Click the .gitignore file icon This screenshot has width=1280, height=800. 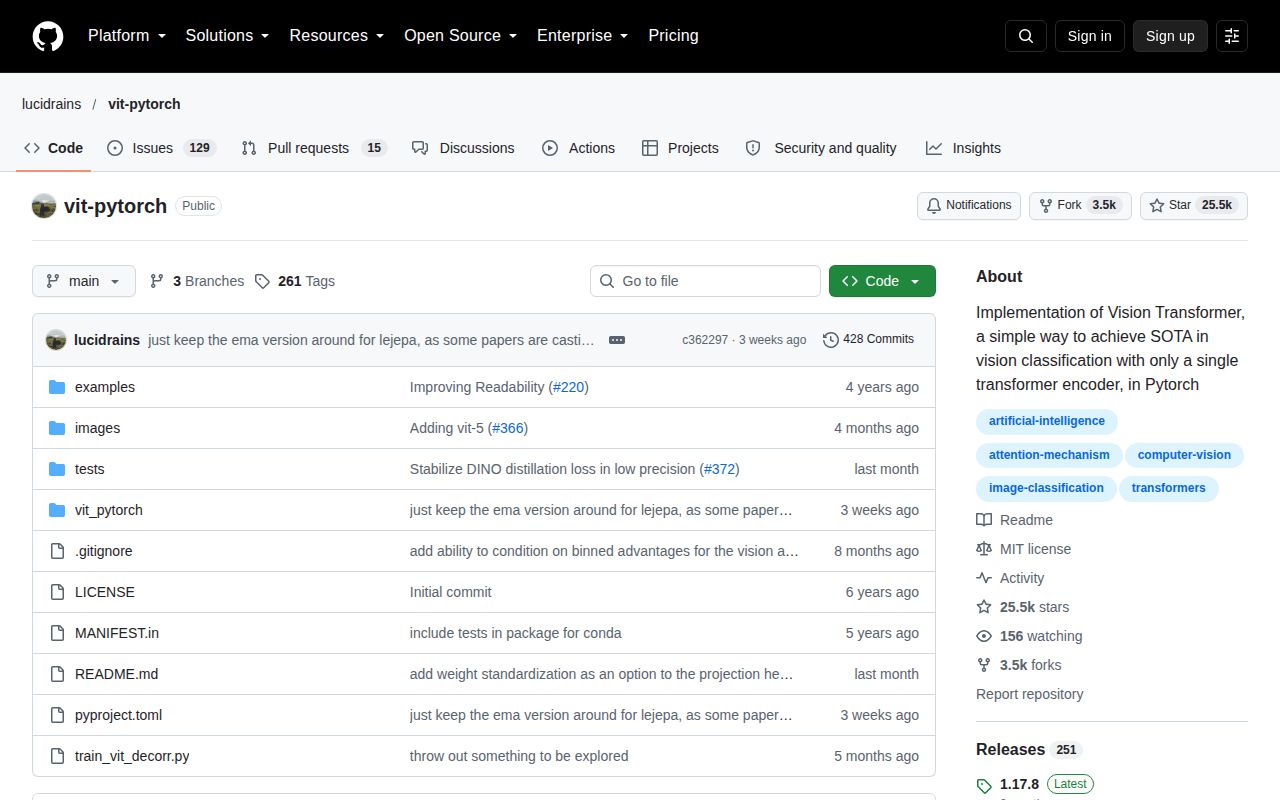pyautogui.click(x=57, y=551)
